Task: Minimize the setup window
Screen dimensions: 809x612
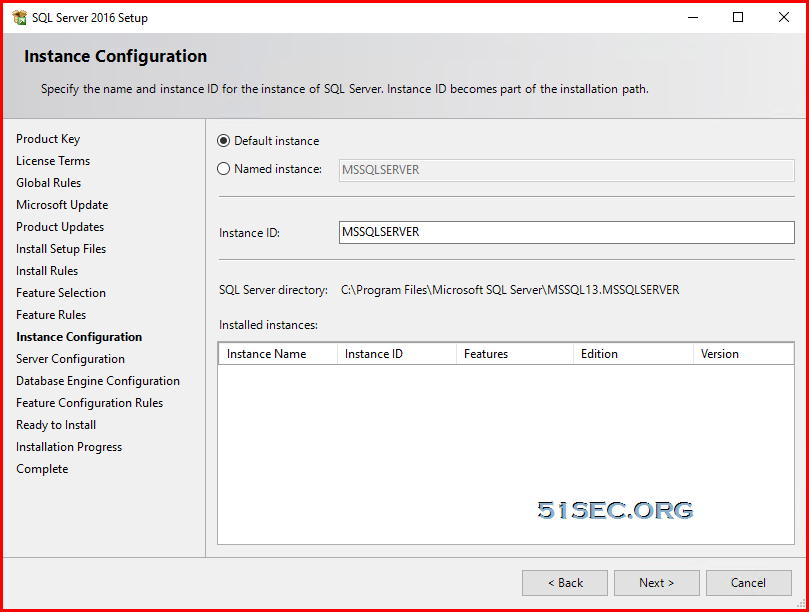Action: click(x=693, y=17)
